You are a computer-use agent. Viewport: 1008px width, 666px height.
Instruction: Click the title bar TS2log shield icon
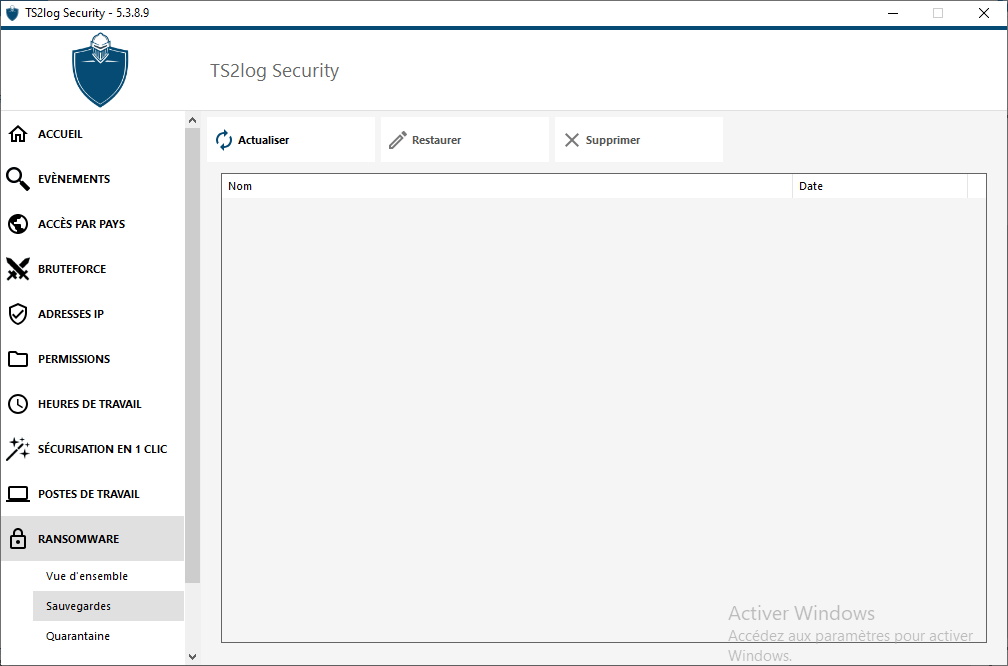pyautogui.click(x=12, y=13)
